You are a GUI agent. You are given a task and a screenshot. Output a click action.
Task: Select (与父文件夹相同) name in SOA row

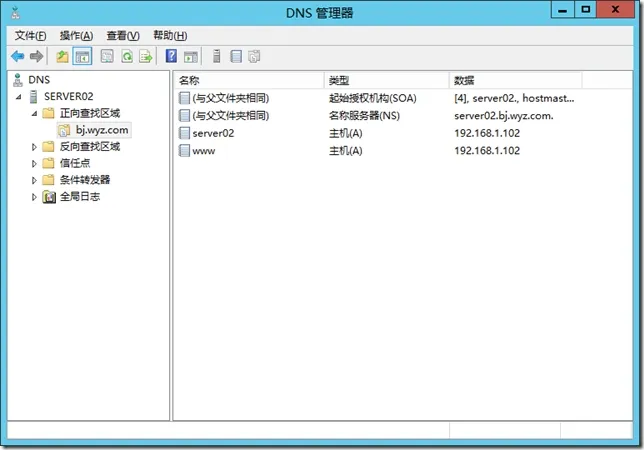pyautogui.click(x=230, y=98)
